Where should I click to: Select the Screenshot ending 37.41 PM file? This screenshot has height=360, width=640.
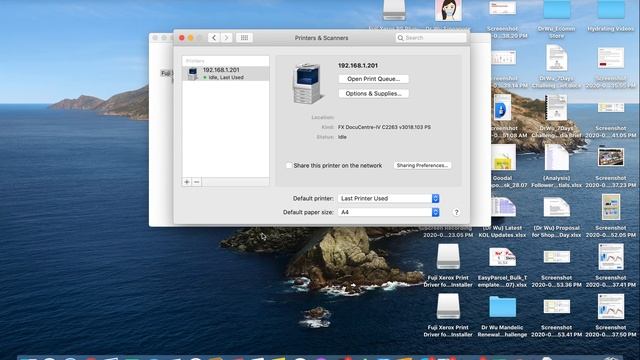(x=611, y=257)
